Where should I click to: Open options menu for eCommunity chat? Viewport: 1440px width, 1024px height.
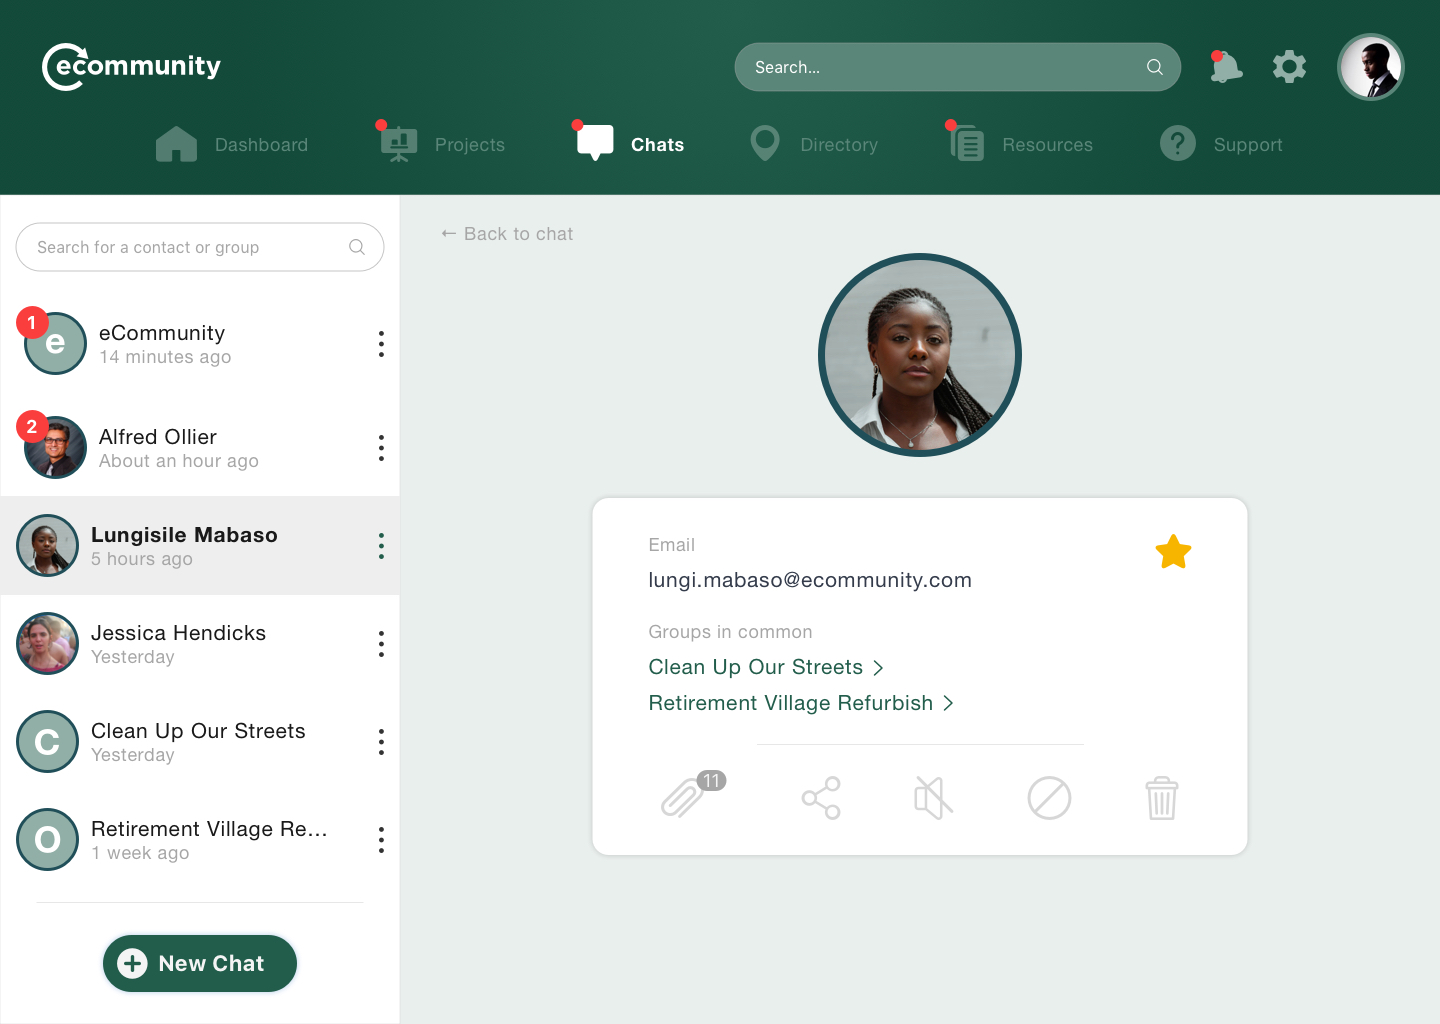point(381,344)
